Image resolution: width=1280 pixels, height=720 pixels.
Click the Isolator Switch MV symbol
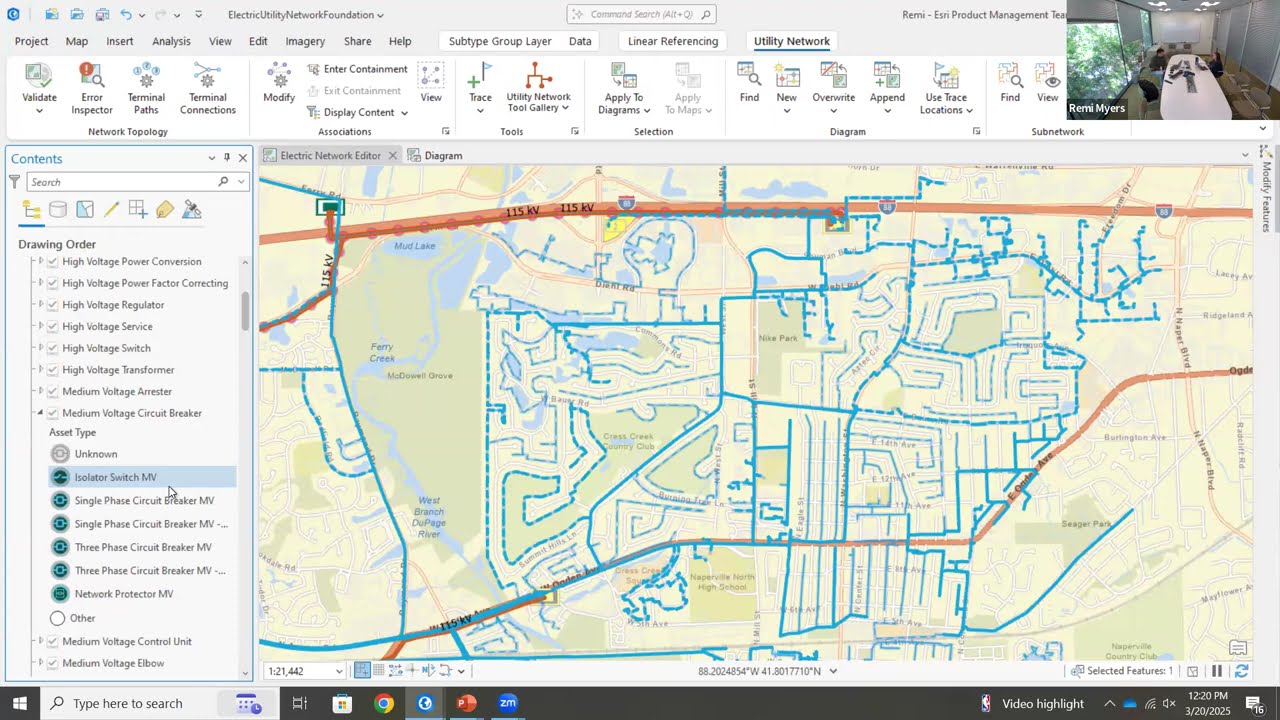click(60, 477)
